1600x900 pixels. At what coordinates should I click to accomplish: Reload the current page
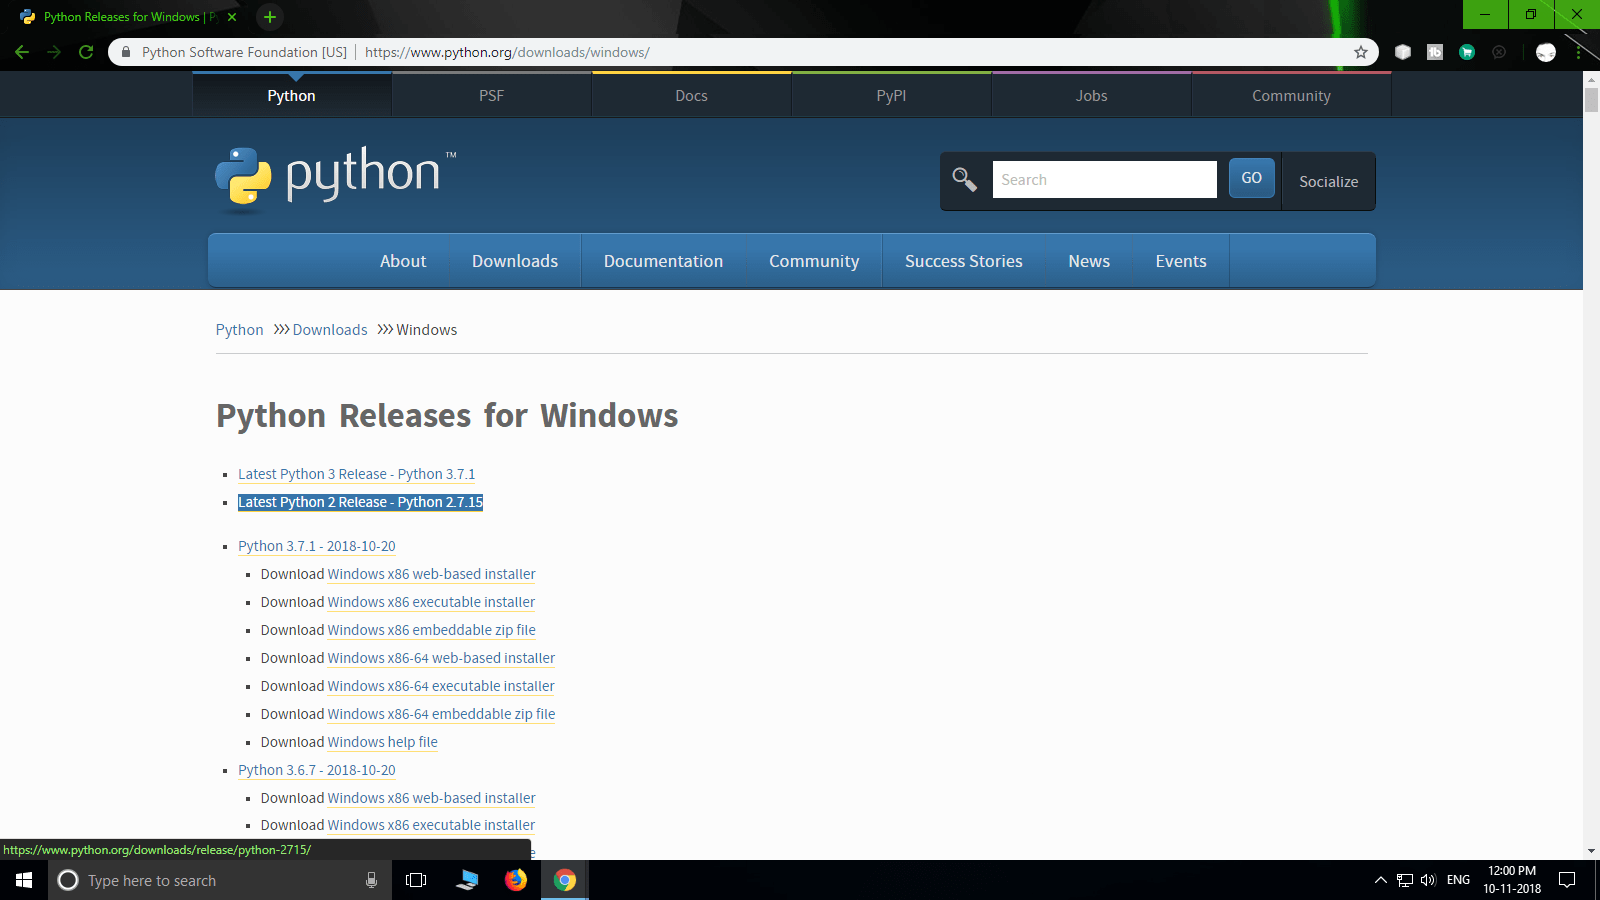point(86,52)
